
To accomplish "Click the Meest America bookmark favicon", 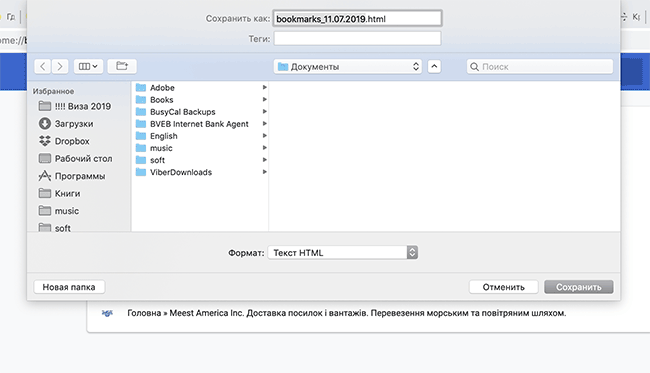I will coord(107,313).
